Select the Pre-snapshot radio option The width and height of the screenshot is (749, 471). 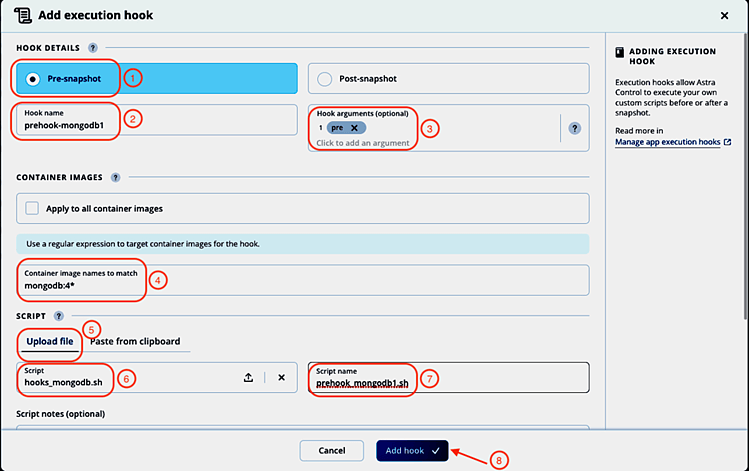[33, 78]
